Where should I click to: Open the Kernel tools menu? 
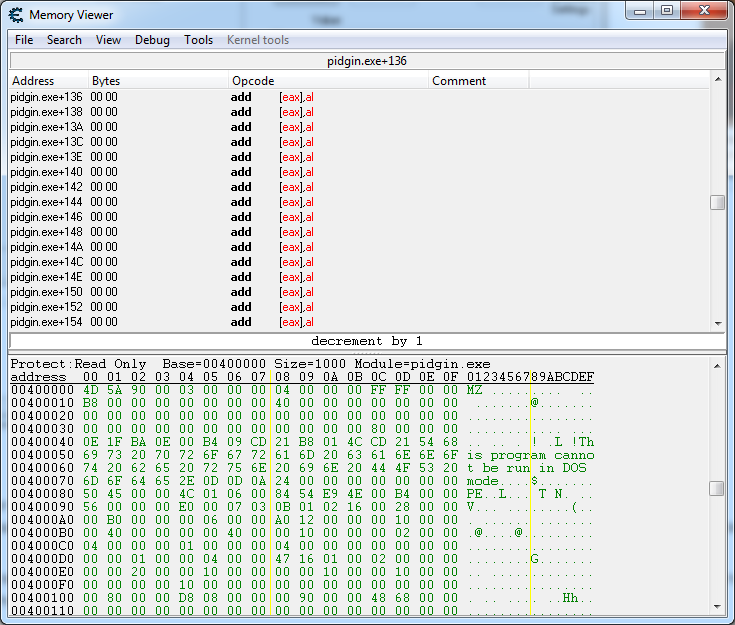click(258, 40)
